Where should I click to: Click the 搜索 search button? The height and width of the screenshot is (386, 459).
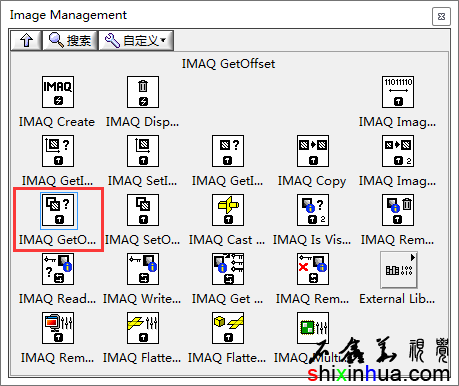70,41
